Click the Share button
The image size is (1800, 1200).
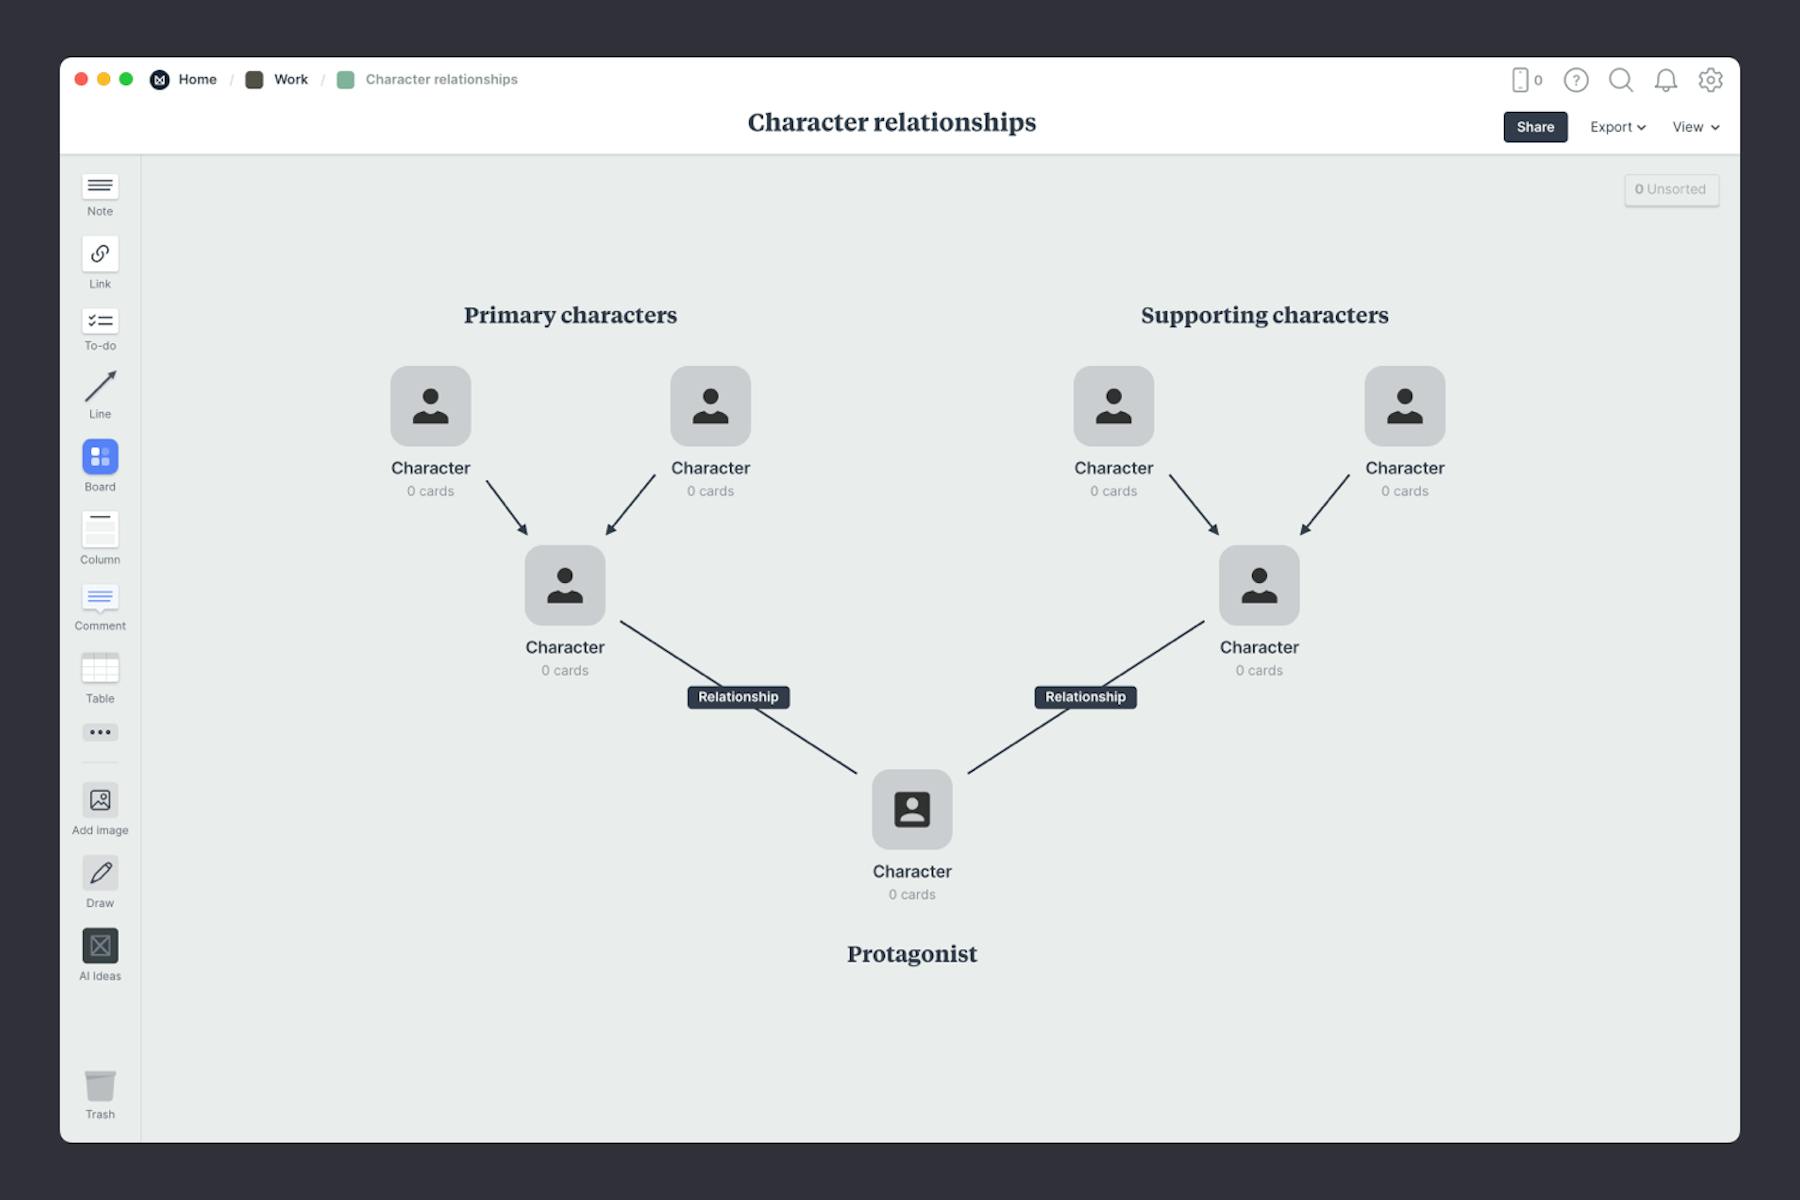(1536, 127)
